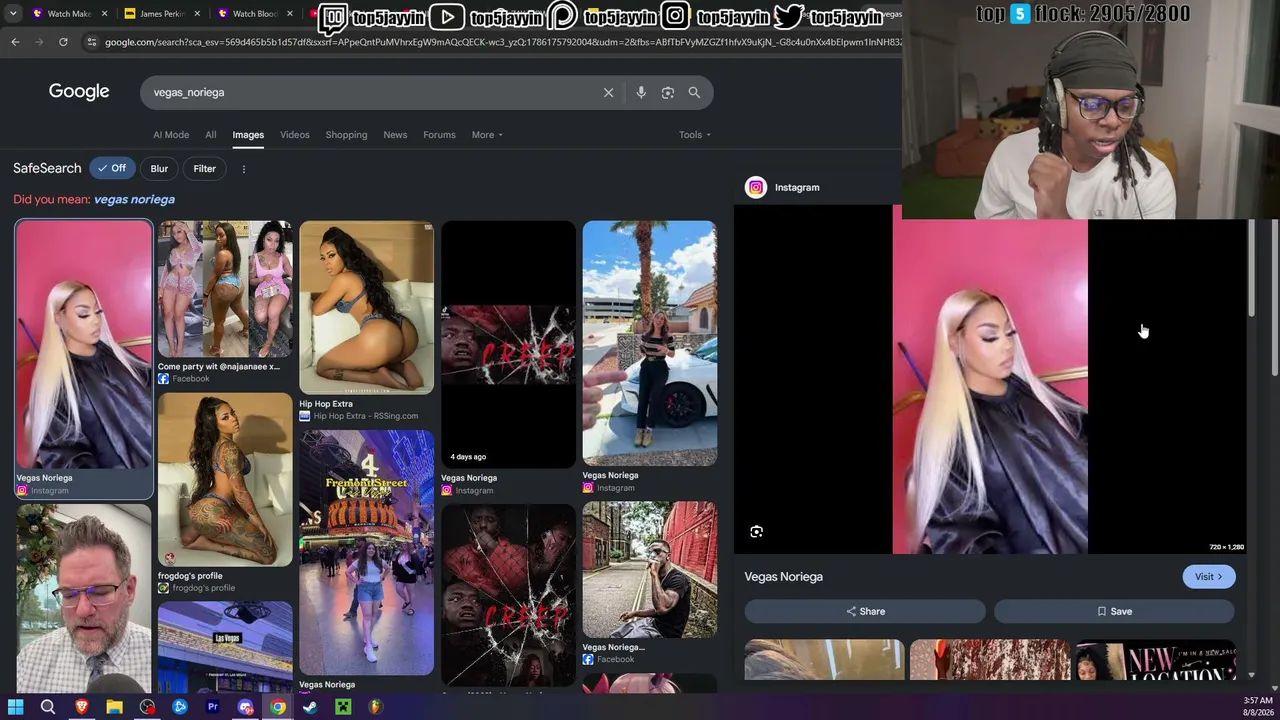This screenshot has height=720, width=1280.
Task: Open the browser tab search dropdown
Action: coord(13,14)
